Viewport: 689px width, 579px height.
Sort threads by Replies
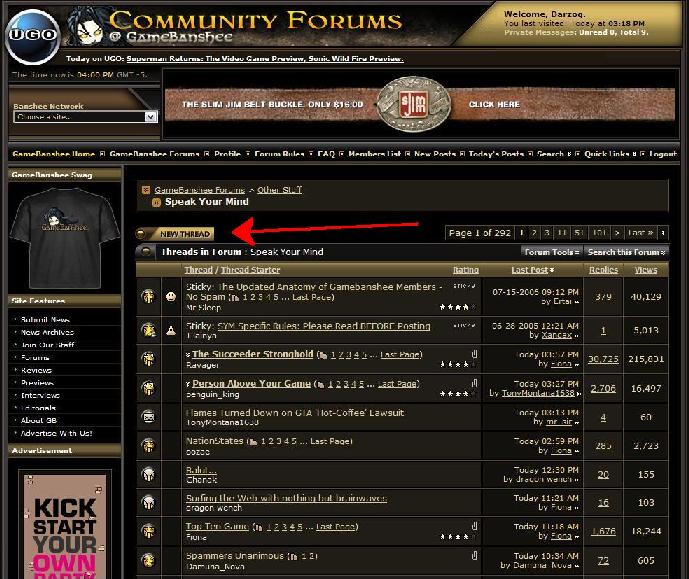pos(603,270)
